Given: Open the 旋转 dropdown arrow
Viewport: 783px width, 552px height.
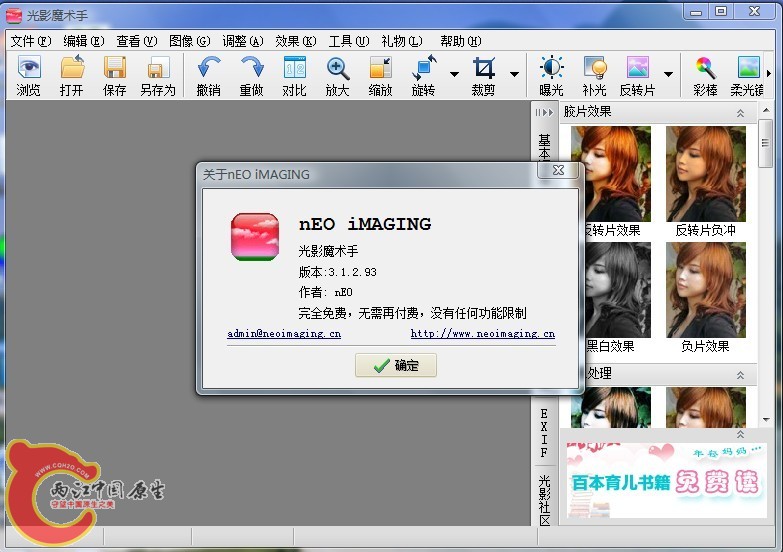Looking at the screenshot, I should [x=454, y=74].
